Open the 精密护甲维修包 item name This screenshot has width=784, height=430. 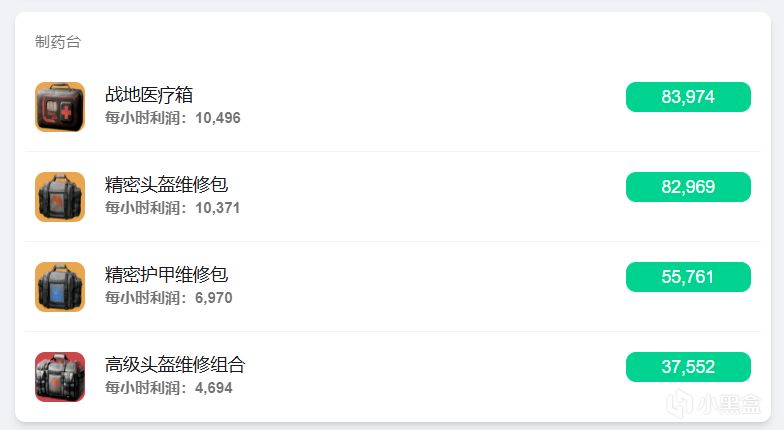167,275
